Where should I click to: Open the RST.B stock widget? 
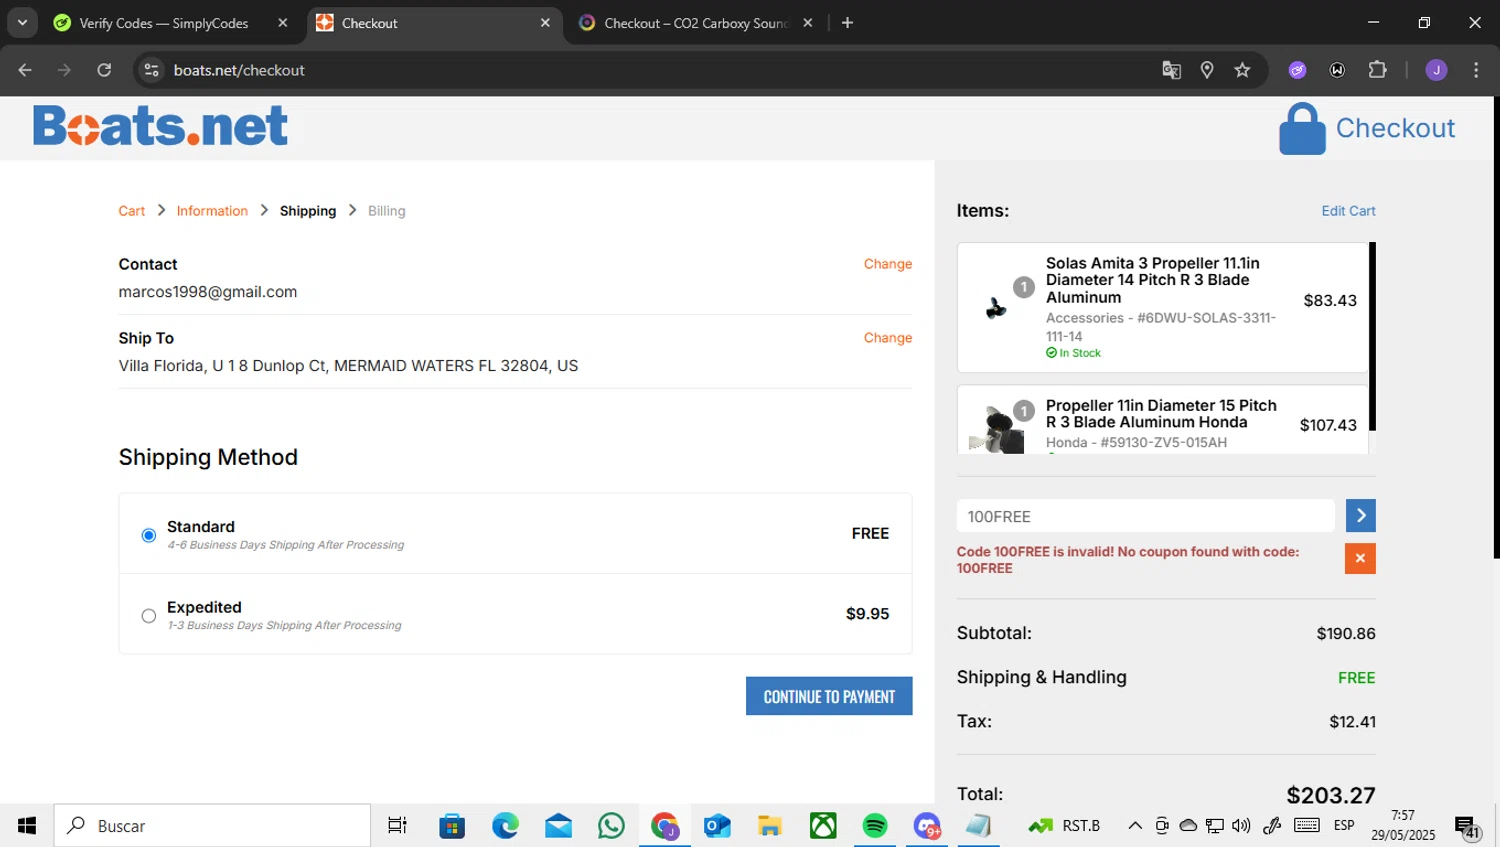[x=1064, y=826]
